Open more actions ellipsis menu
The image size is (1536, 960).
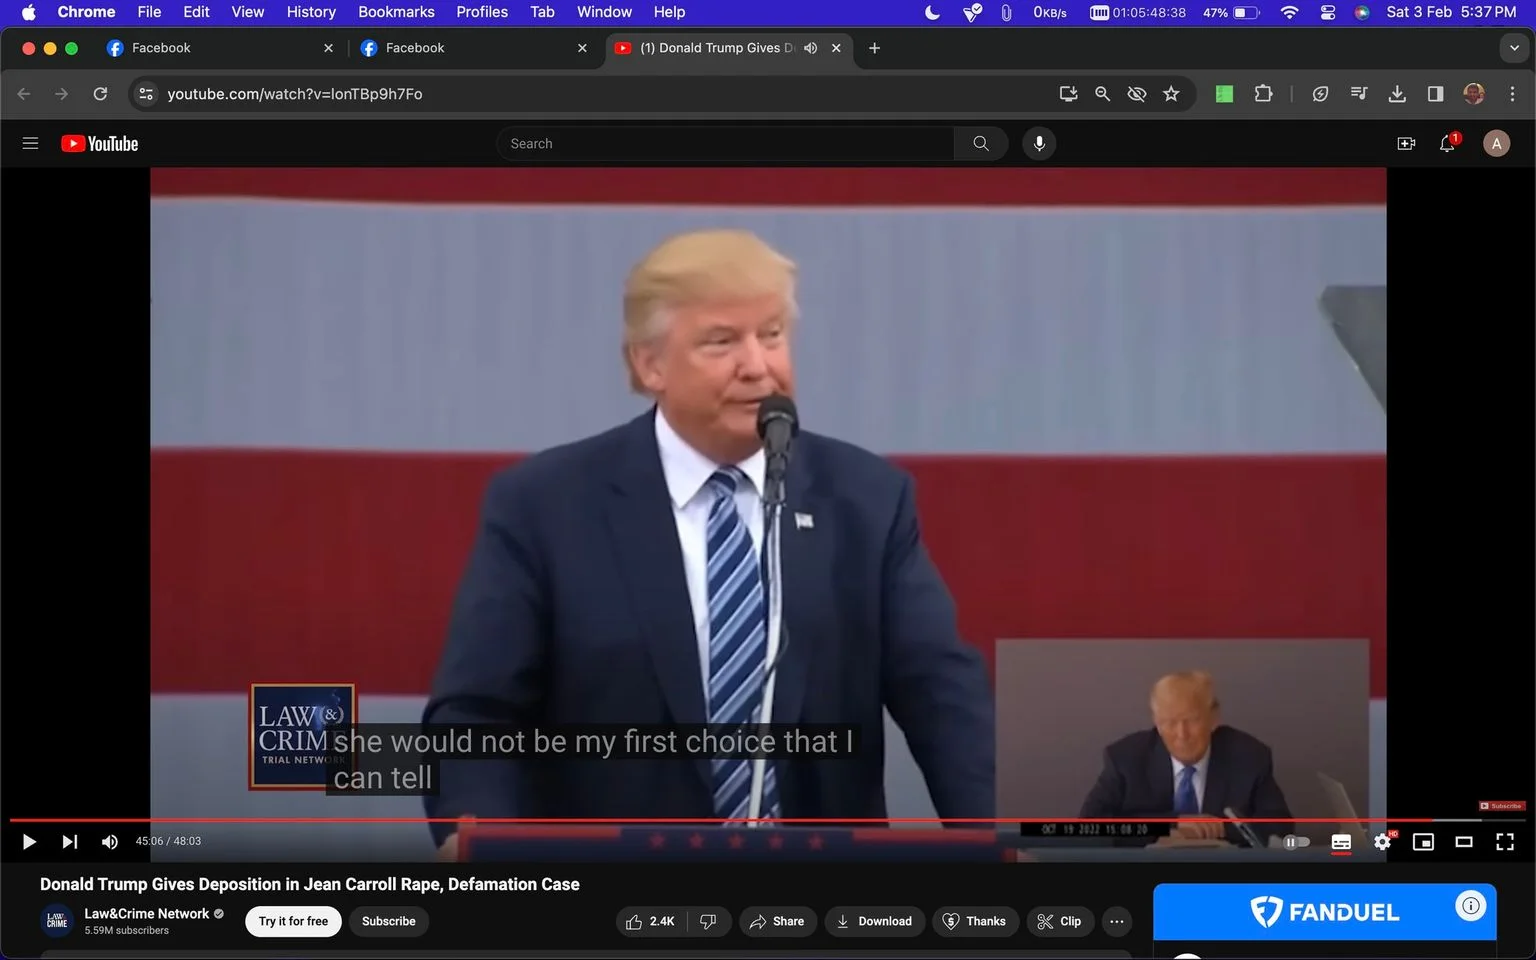tap(1117, 921)
